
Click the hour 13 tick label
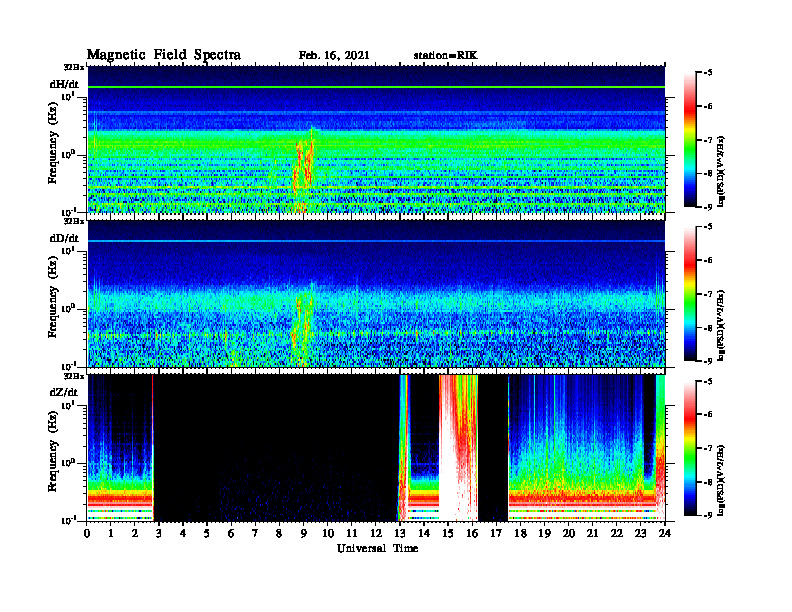[x=400, y=533]
